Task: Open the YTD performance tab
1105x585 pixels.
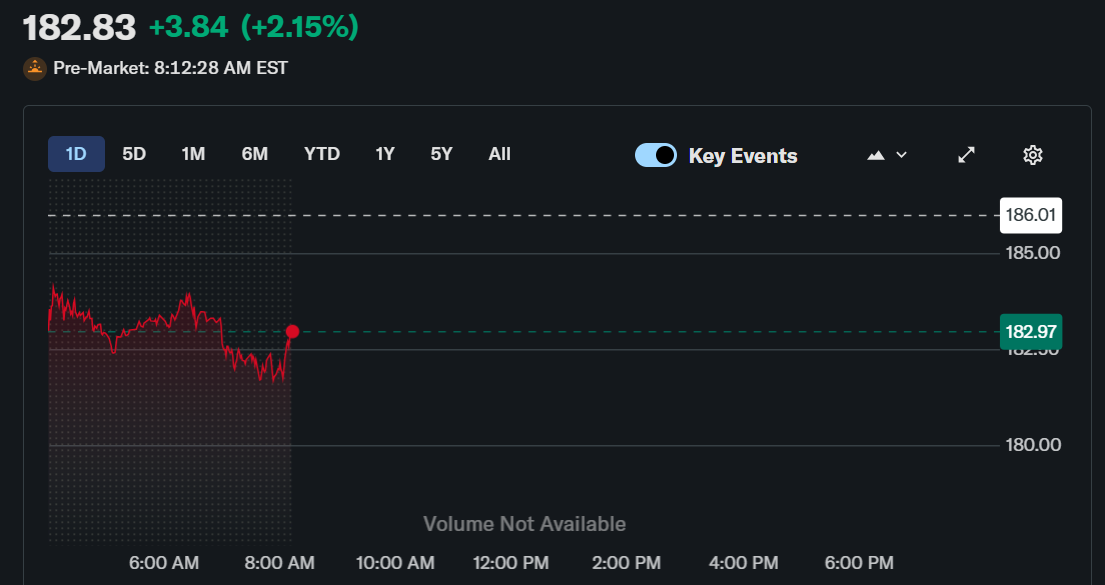Action: [x=322, y=154]
